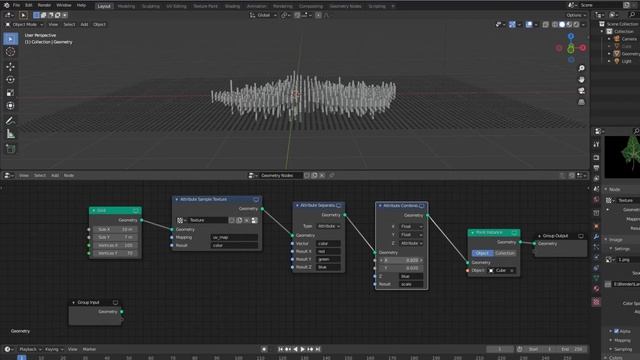Toggle viewport gizmos button
Viewport: 640px width, 360px height.
tap(512, 24)
